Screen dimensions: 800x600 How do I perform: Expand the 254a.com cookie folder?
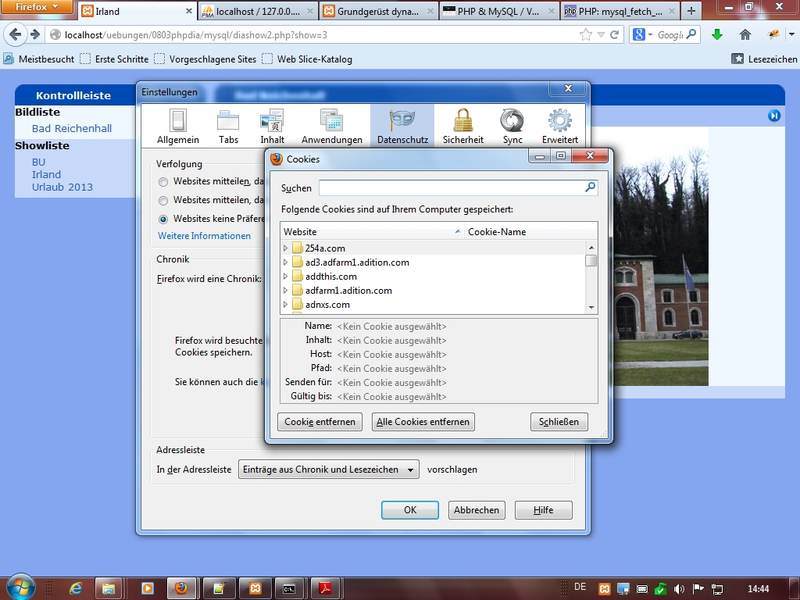pyautogui.click(x=286, y=248)
